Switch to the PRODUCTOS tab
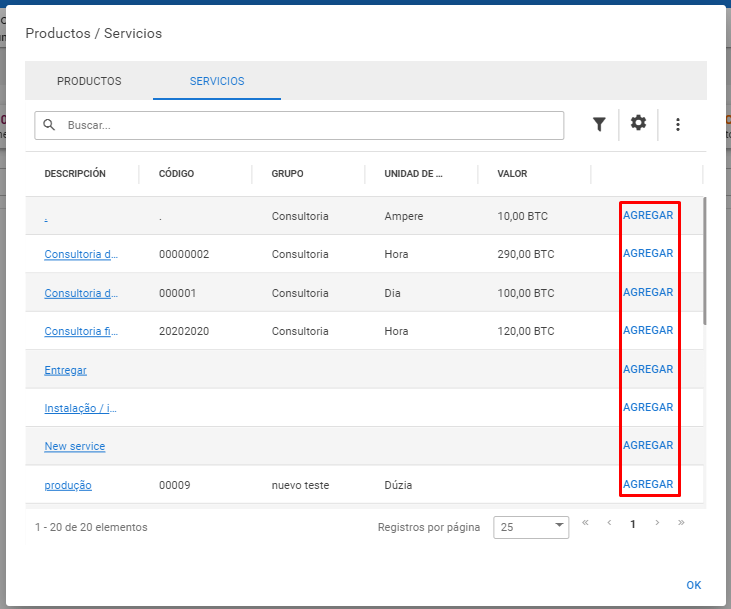This screenshot has height=609, width=731. click(89, 81)
